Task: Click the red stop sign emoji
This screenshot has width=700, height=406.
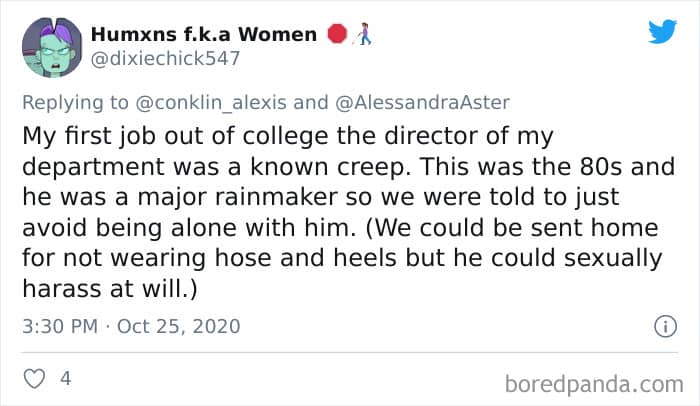Action: click(x=337, y=34)
